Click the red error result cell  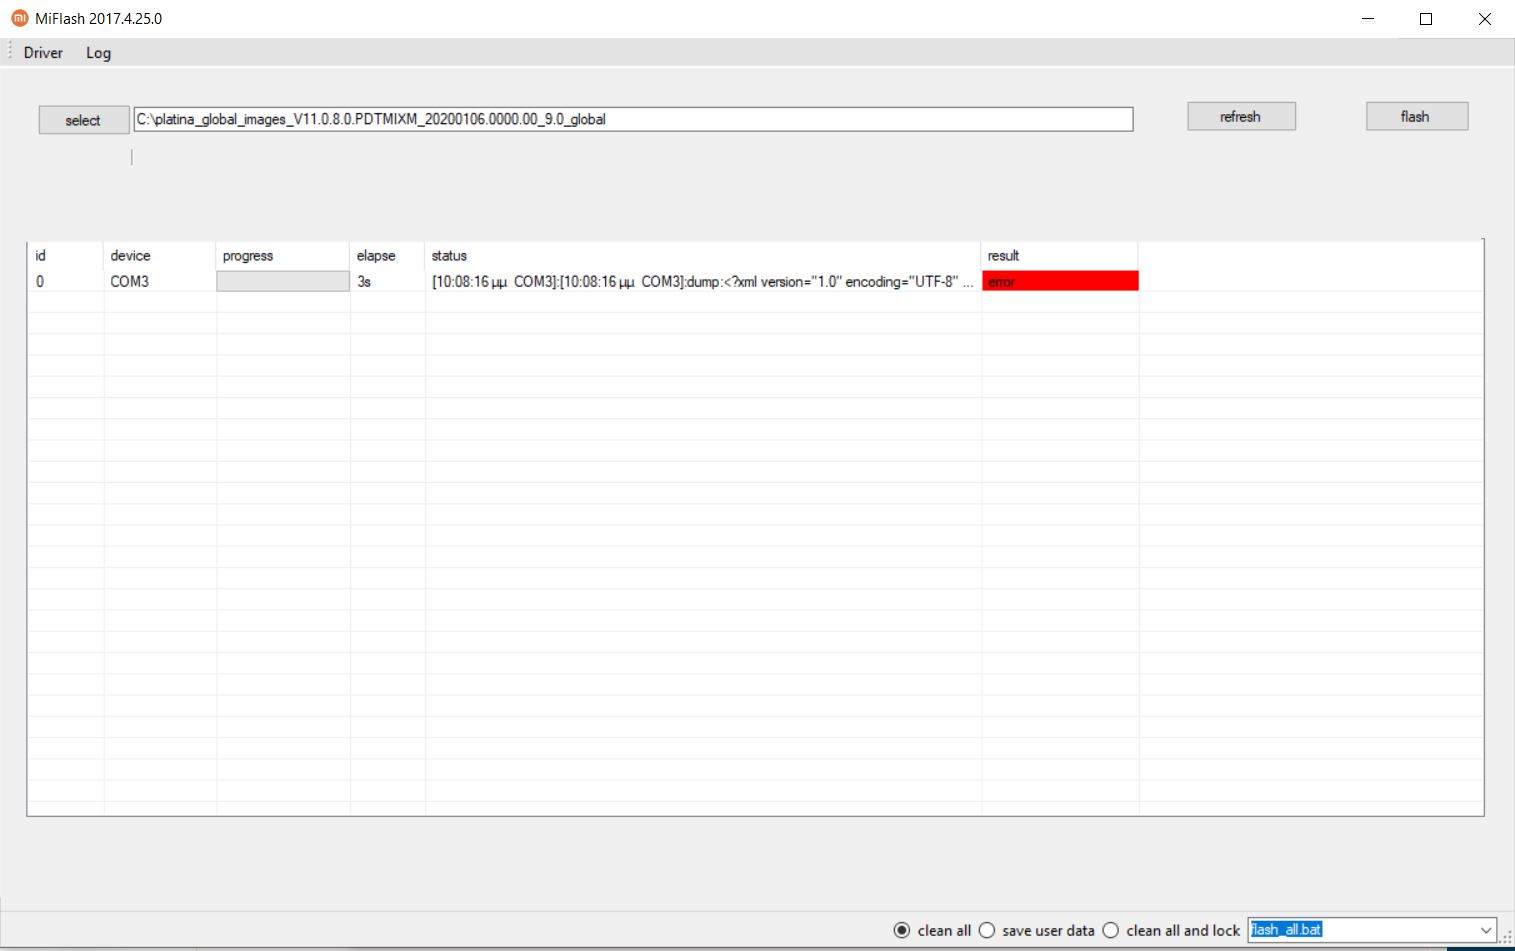[x=1060, y=282]
